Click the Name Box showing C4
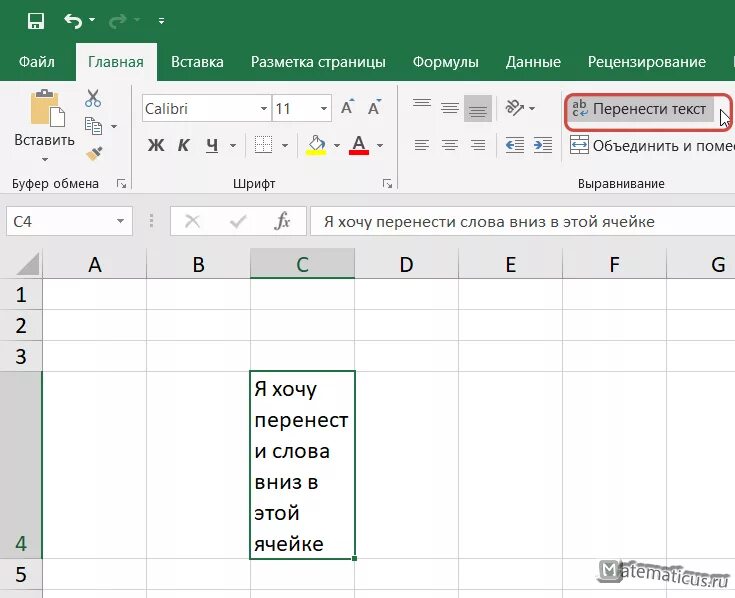735x598 pixels. pyautogui.click(x=60, y=221)
